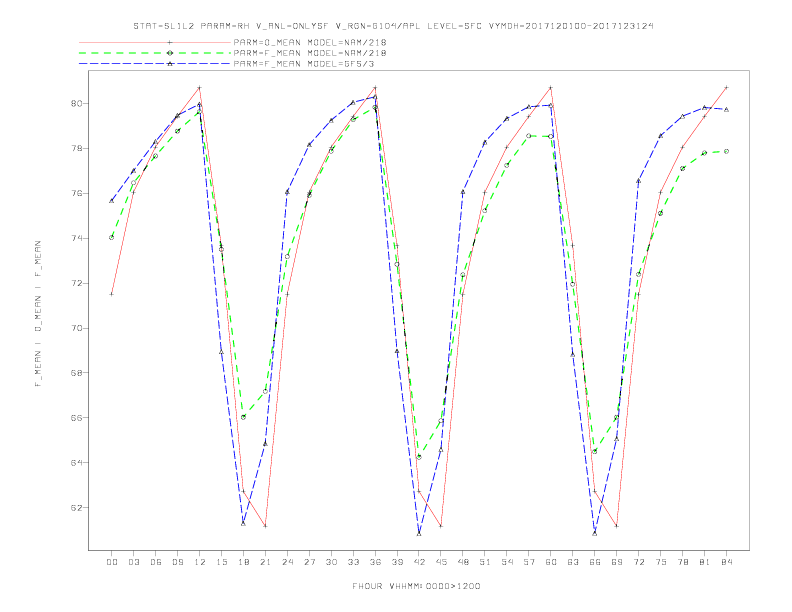
Task: Click x-axis forecast hour label 57
Action: point(529,562)
